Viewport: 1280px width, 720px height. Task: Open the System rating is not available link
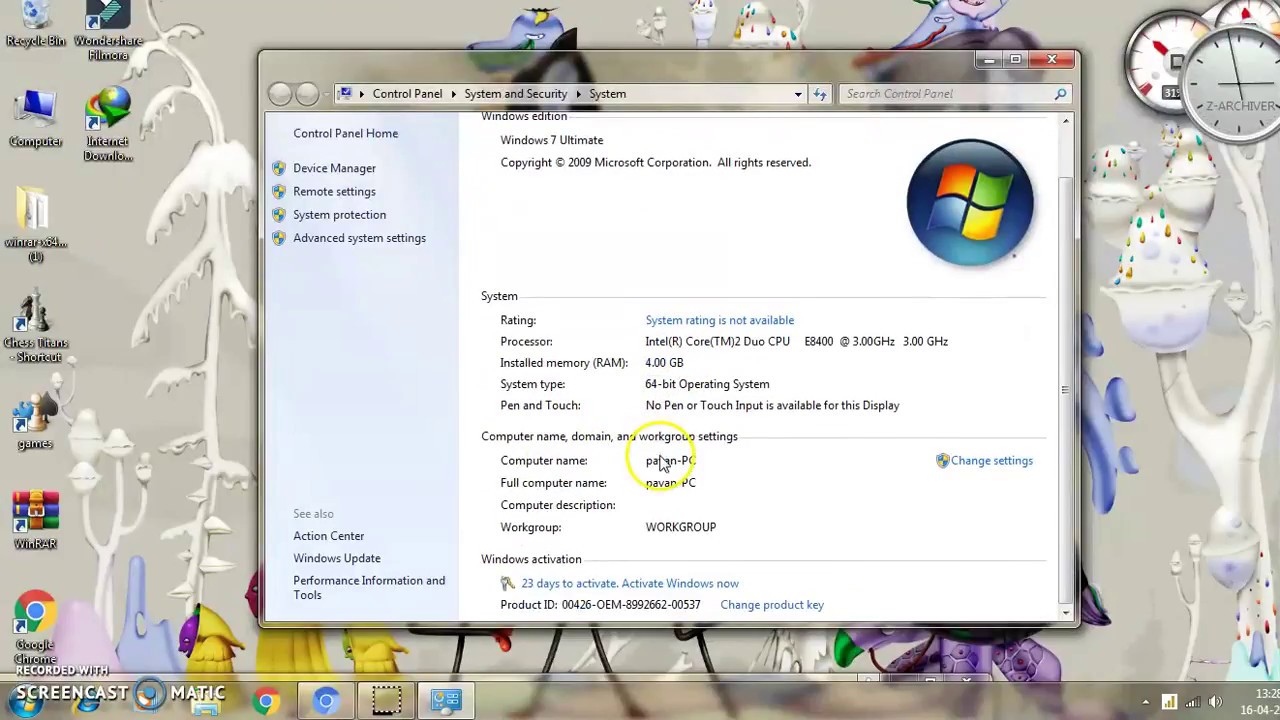719,320
